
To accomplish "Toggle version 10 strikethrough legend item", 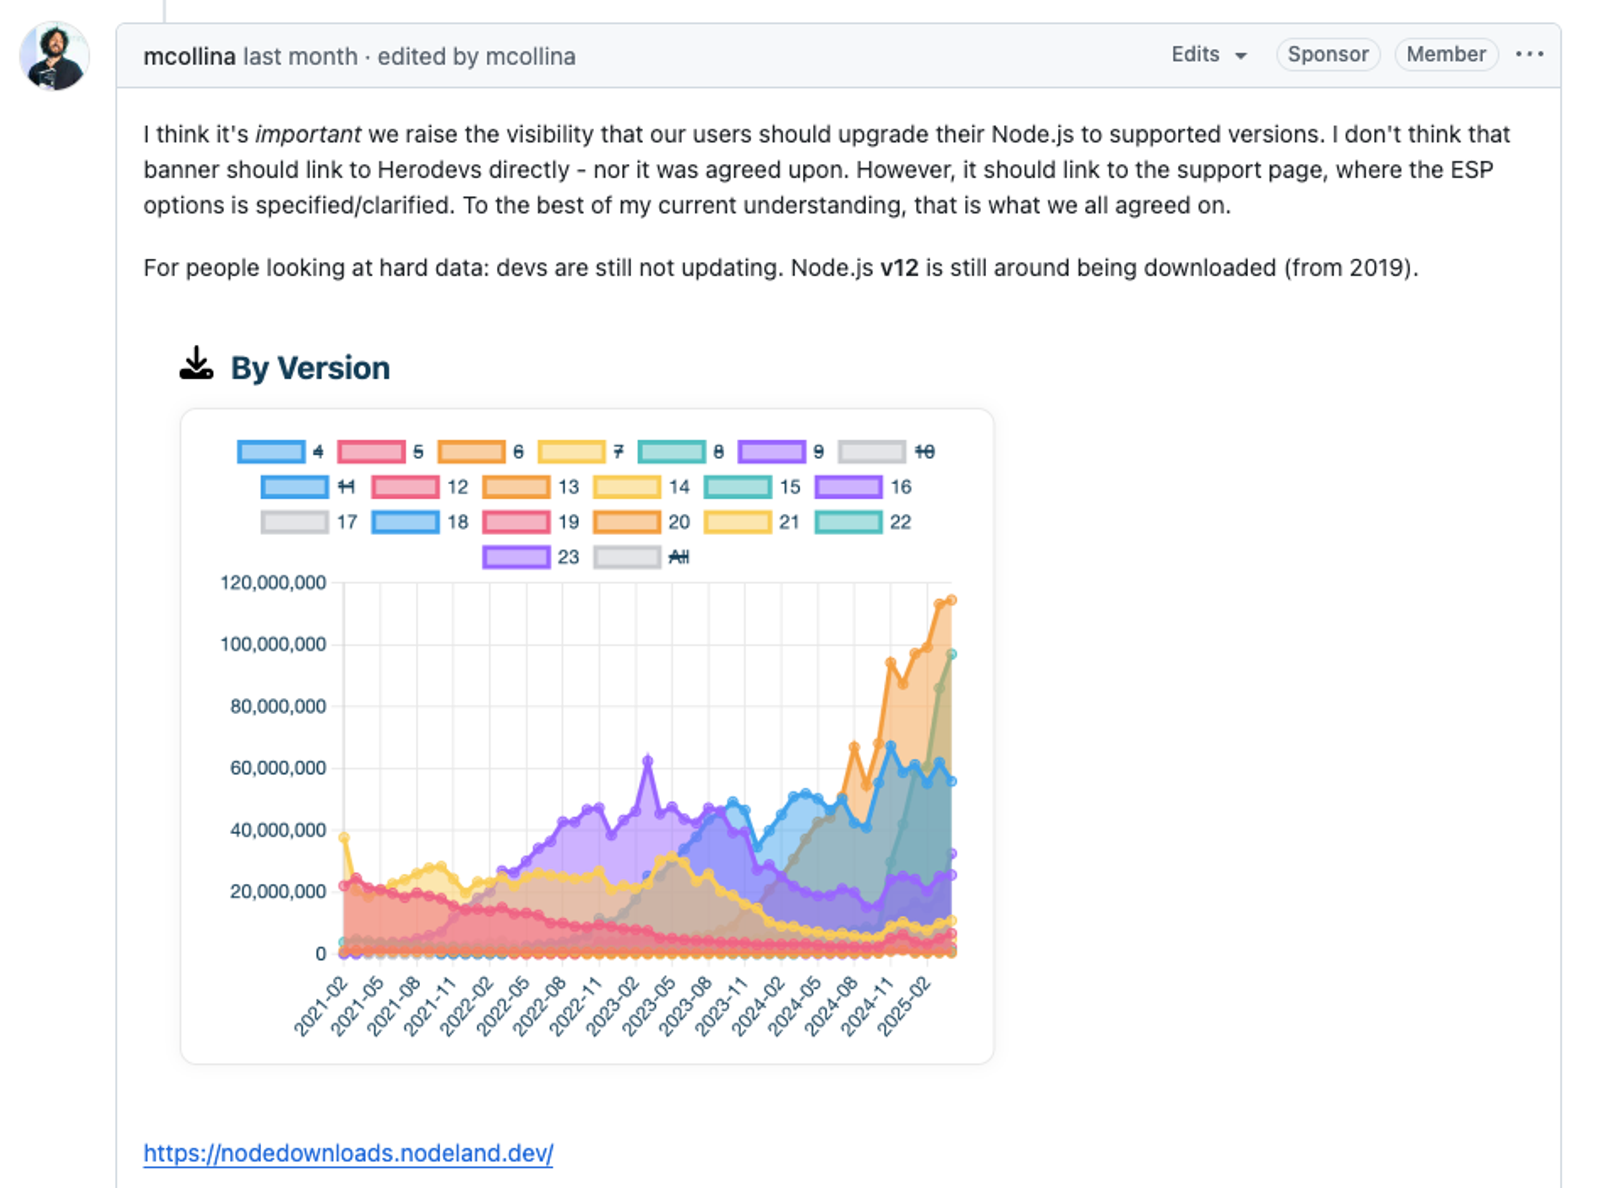I will click(x=886, y=452).
